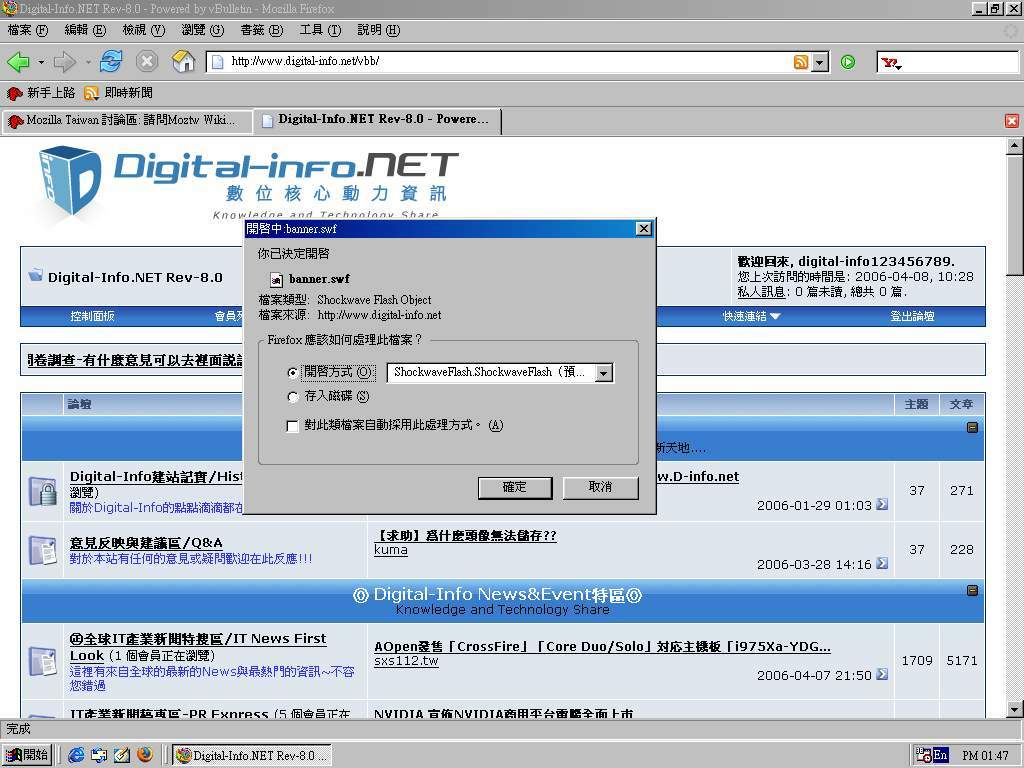
Task: Enable 對此類檔案自動採用此處理方式 checkbox
Action: pos(293,426)
